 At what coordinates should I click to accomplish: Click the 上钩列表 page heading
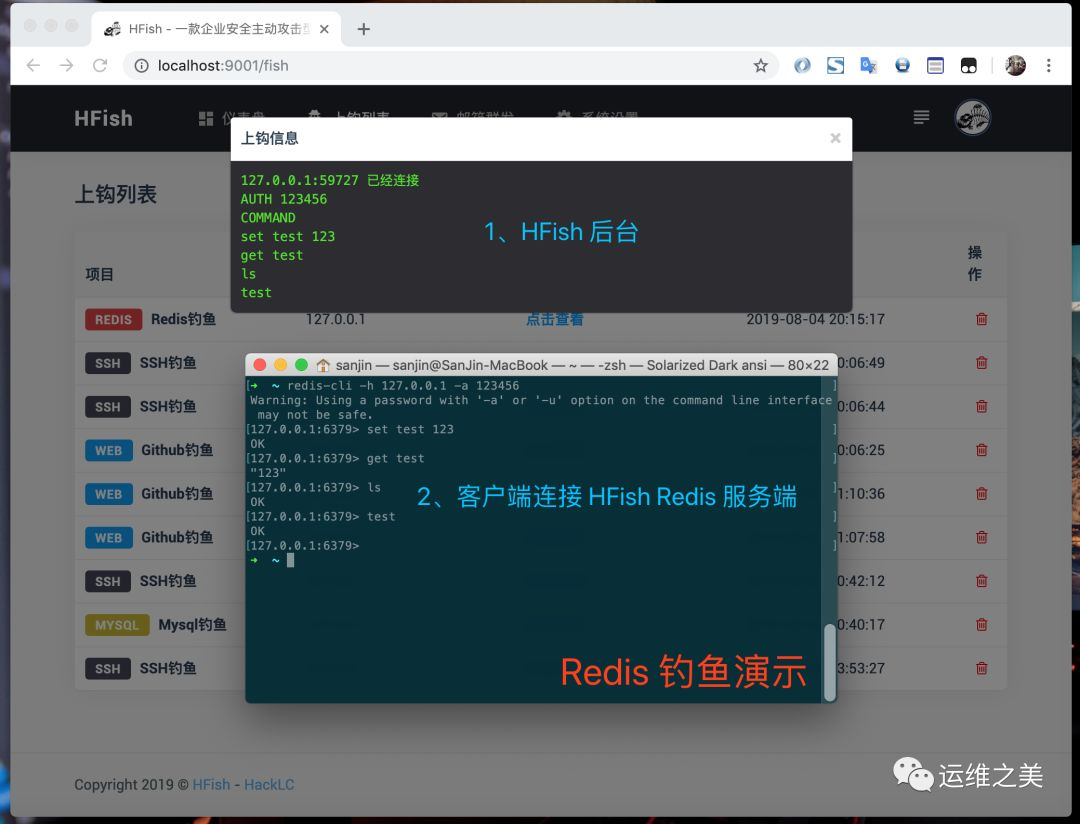coord(116,194)
